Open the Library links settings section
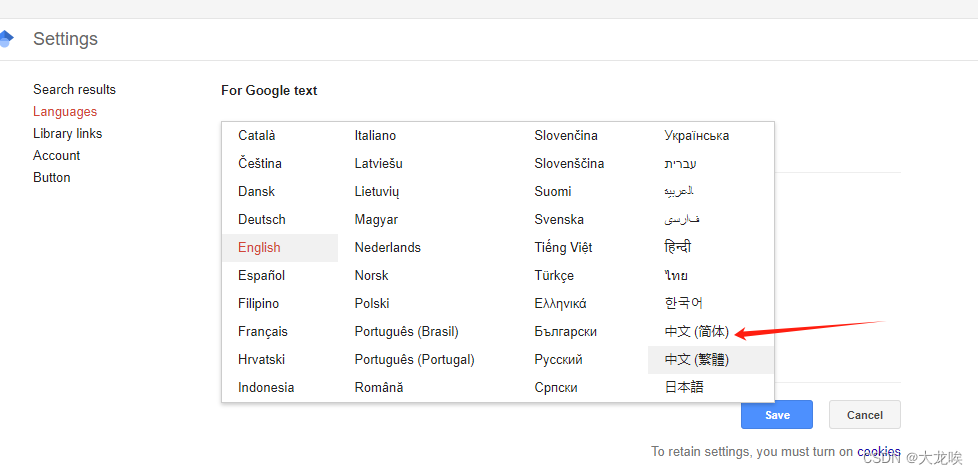The width and height of the screenshot is (978, 474). 67,133
